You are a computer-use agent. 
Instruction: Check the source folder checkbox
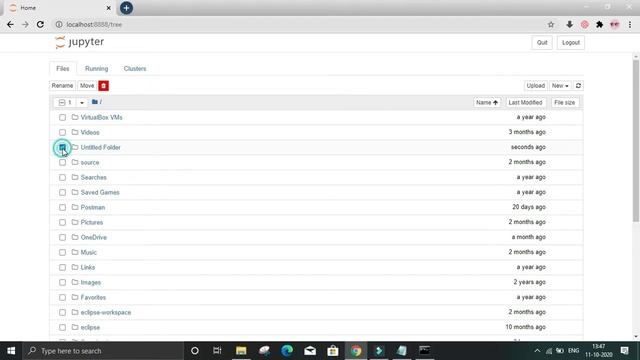pos(62,162)
